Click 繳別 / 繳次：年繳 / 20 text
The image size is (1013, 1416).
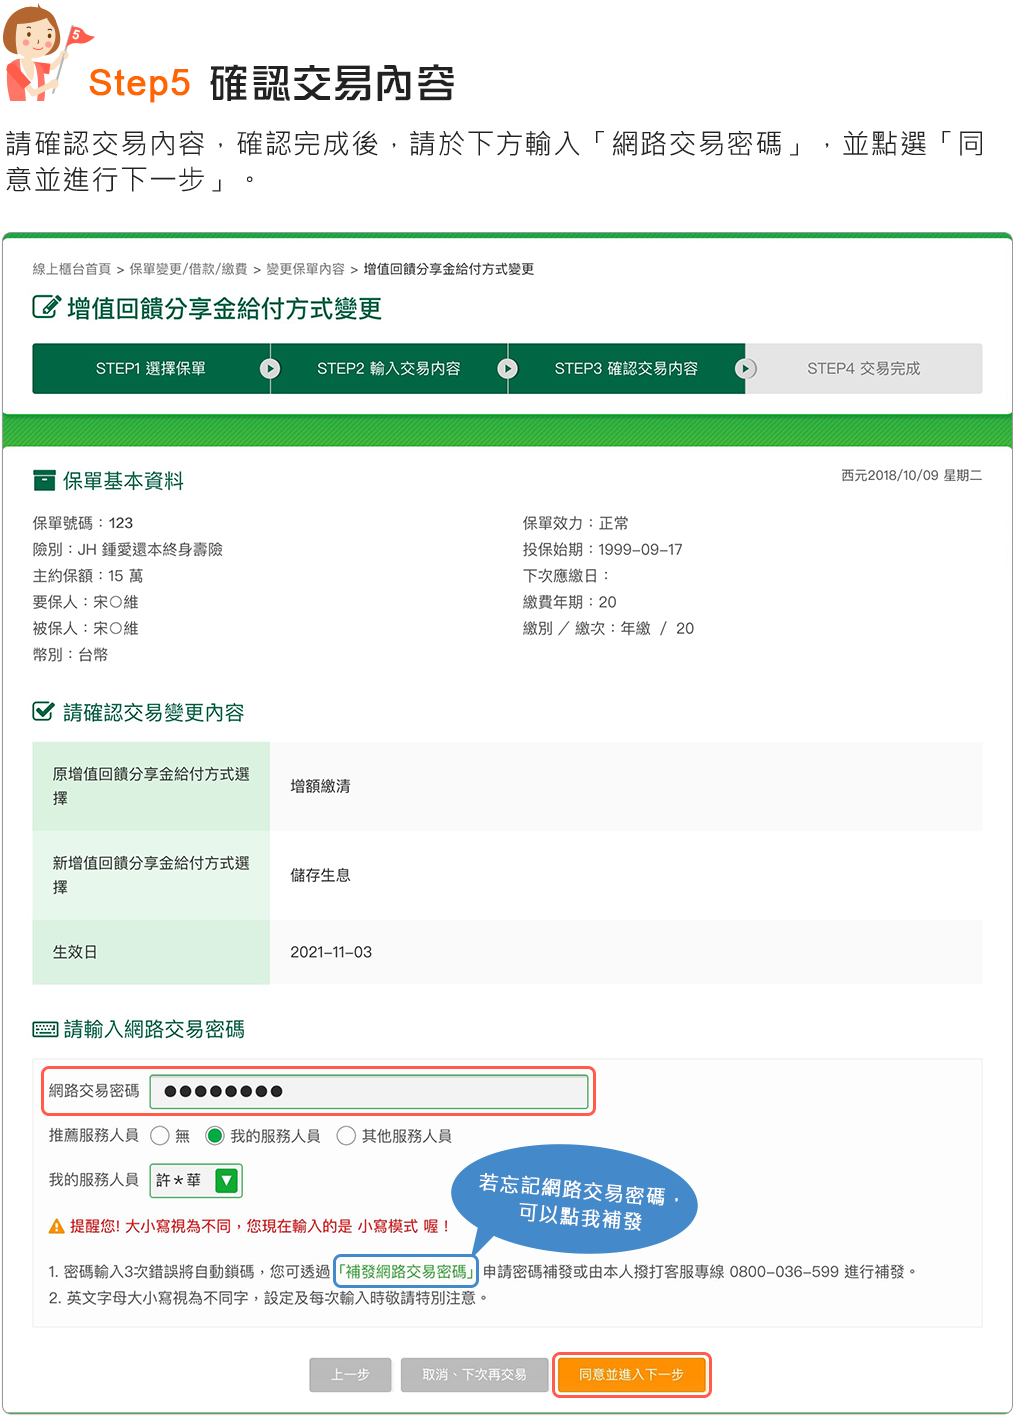pos(608,628)
